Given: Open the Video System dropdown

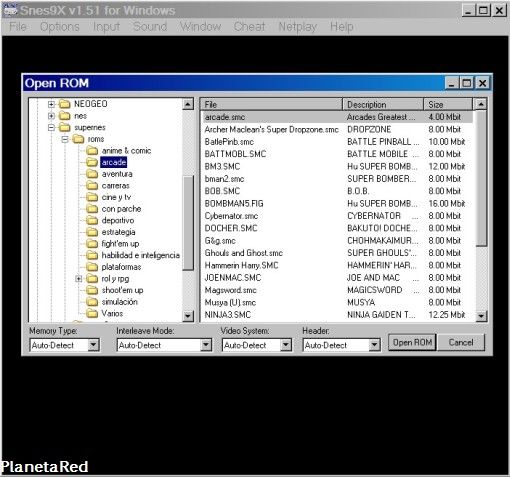Looking at the screenshot, I should pyautogui.click(x=286, y=345).
